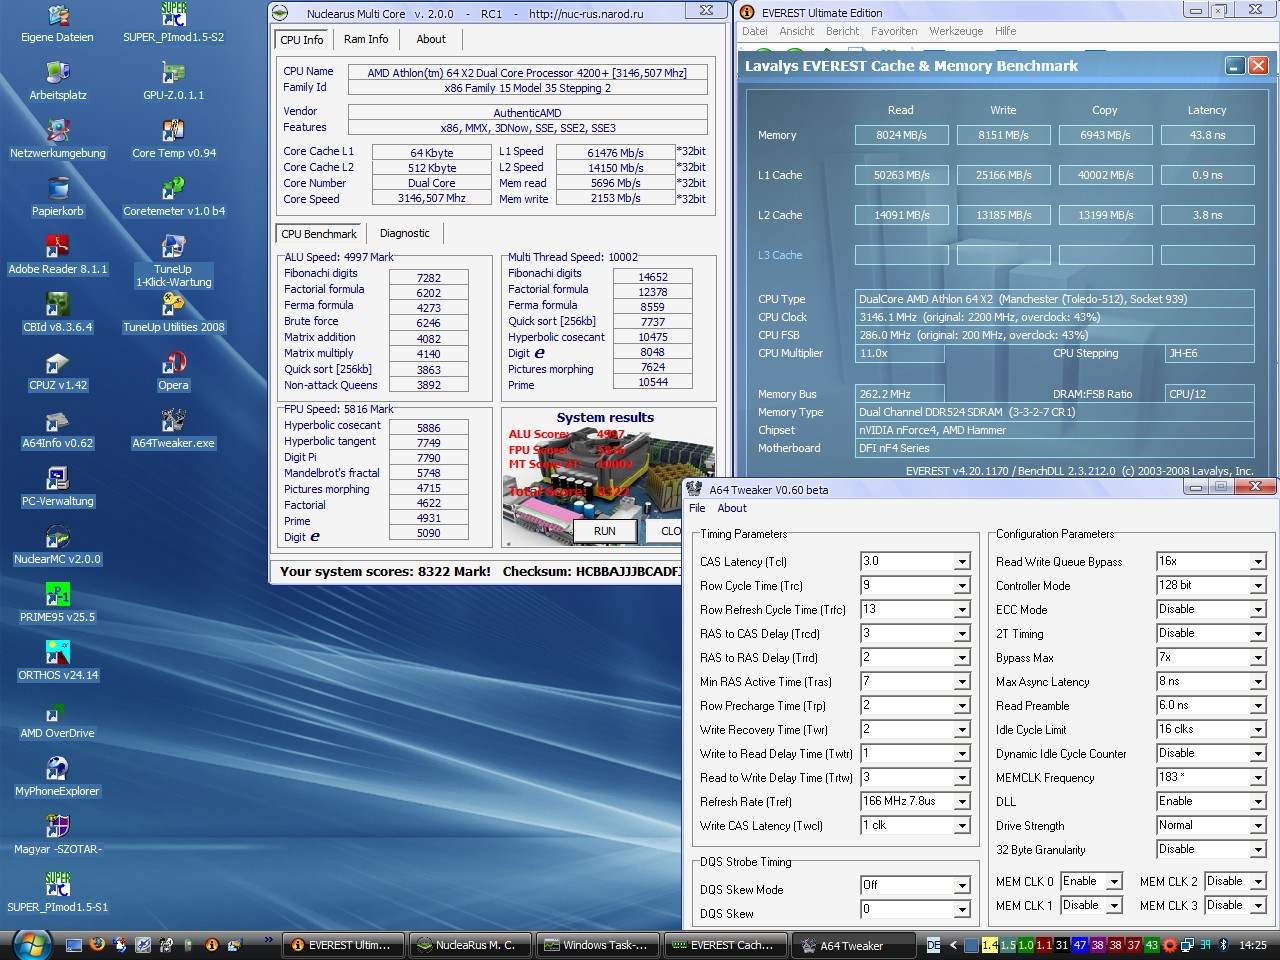Expand the Refresh Rate (Tref) dropdown
The width and height of the screenshot is (1280, 960).
point(961,802)
